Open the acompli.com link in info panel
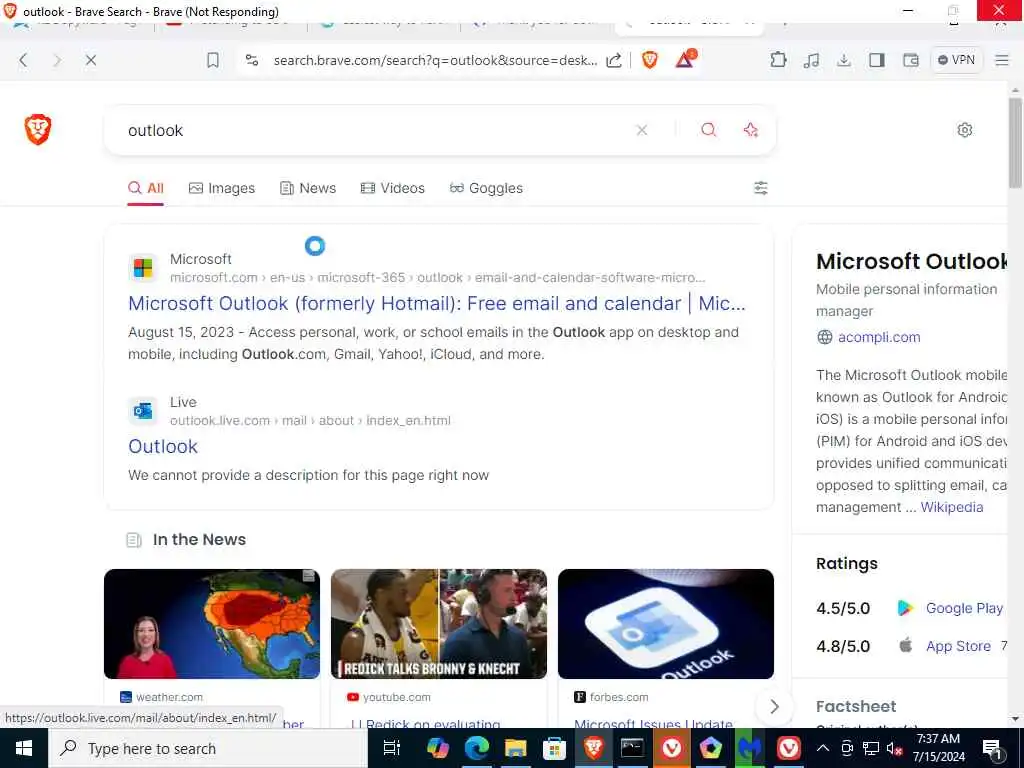1024x768 pixels. [x=879, y=337]
